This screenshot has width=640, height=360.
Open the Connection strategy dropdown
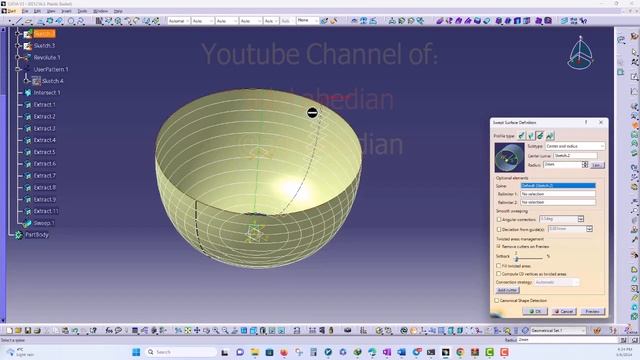tap(556, 282)
